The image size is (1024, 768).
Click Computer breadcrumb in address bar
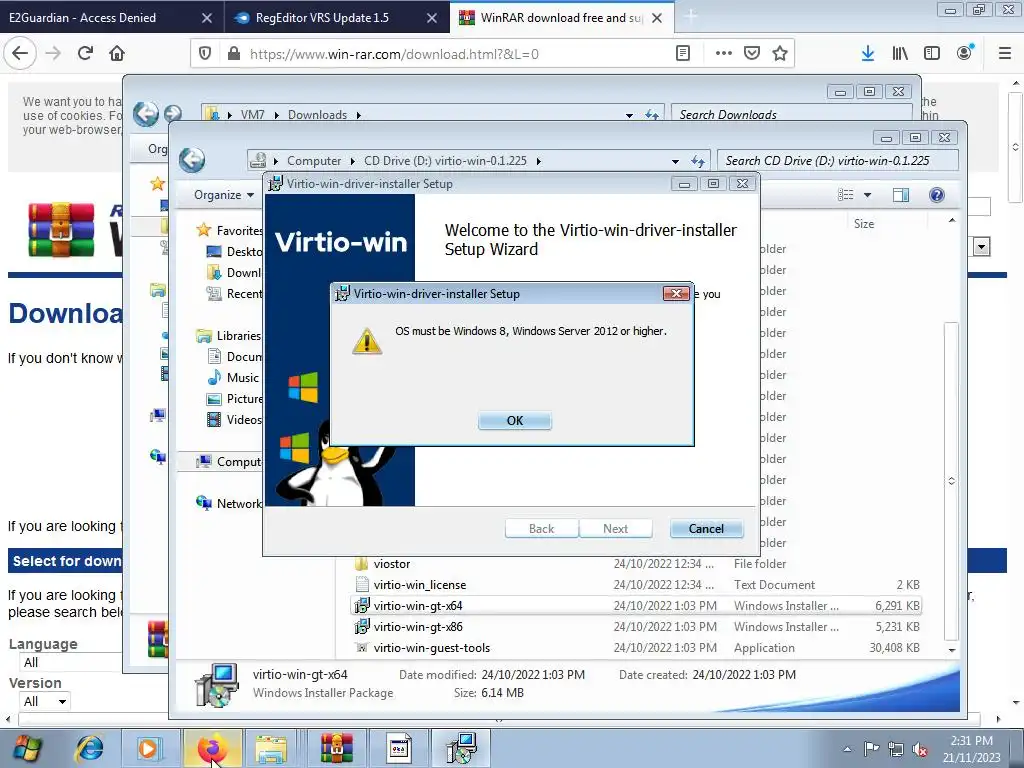point(313,161)
